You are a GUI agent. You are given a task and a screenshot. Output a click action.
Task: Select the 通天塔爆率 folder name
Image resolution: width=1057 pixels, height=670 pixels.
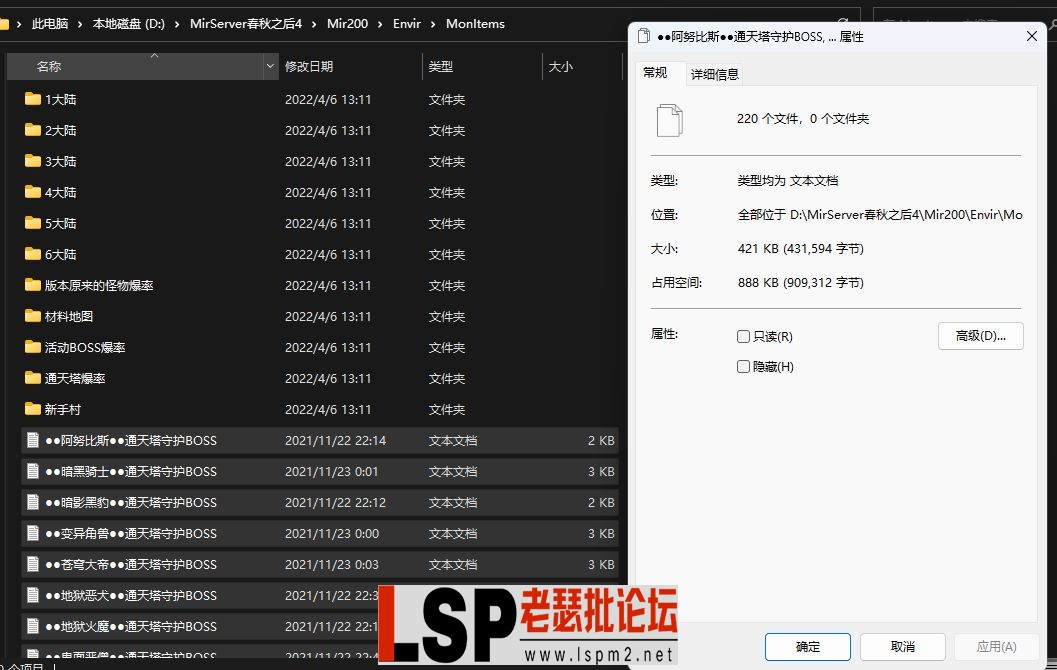pos(75,378)
